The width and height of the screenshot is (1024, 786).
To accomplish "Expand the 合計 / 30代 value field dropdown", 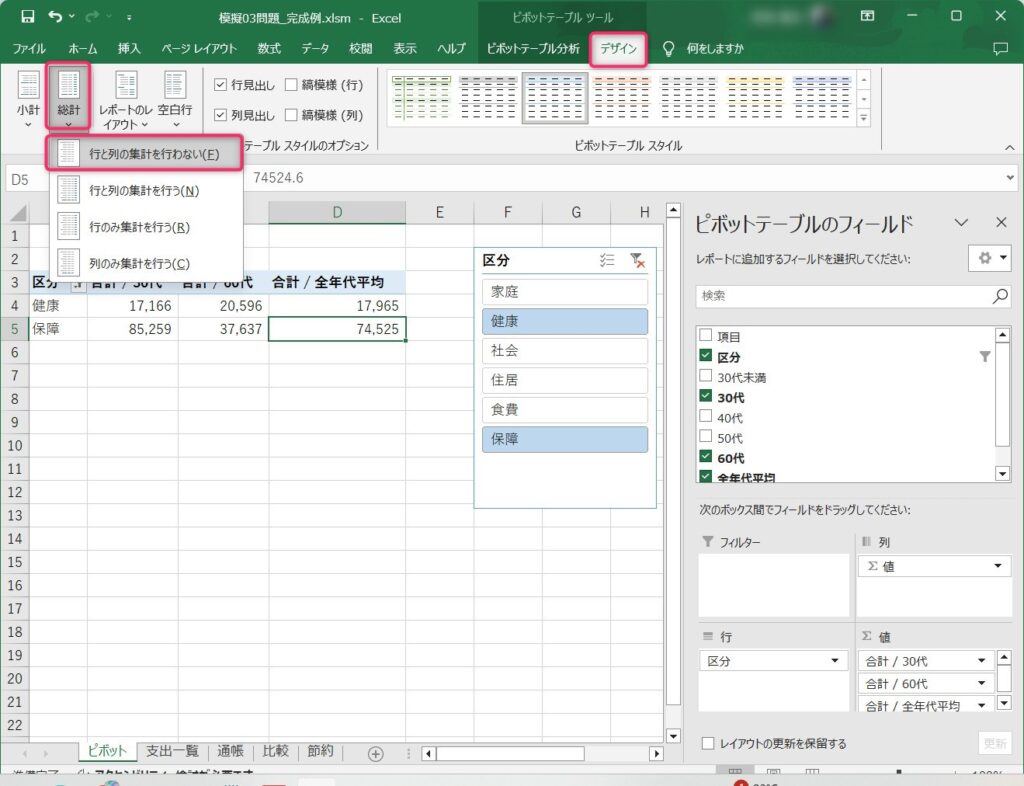I will tap(981, 661).
